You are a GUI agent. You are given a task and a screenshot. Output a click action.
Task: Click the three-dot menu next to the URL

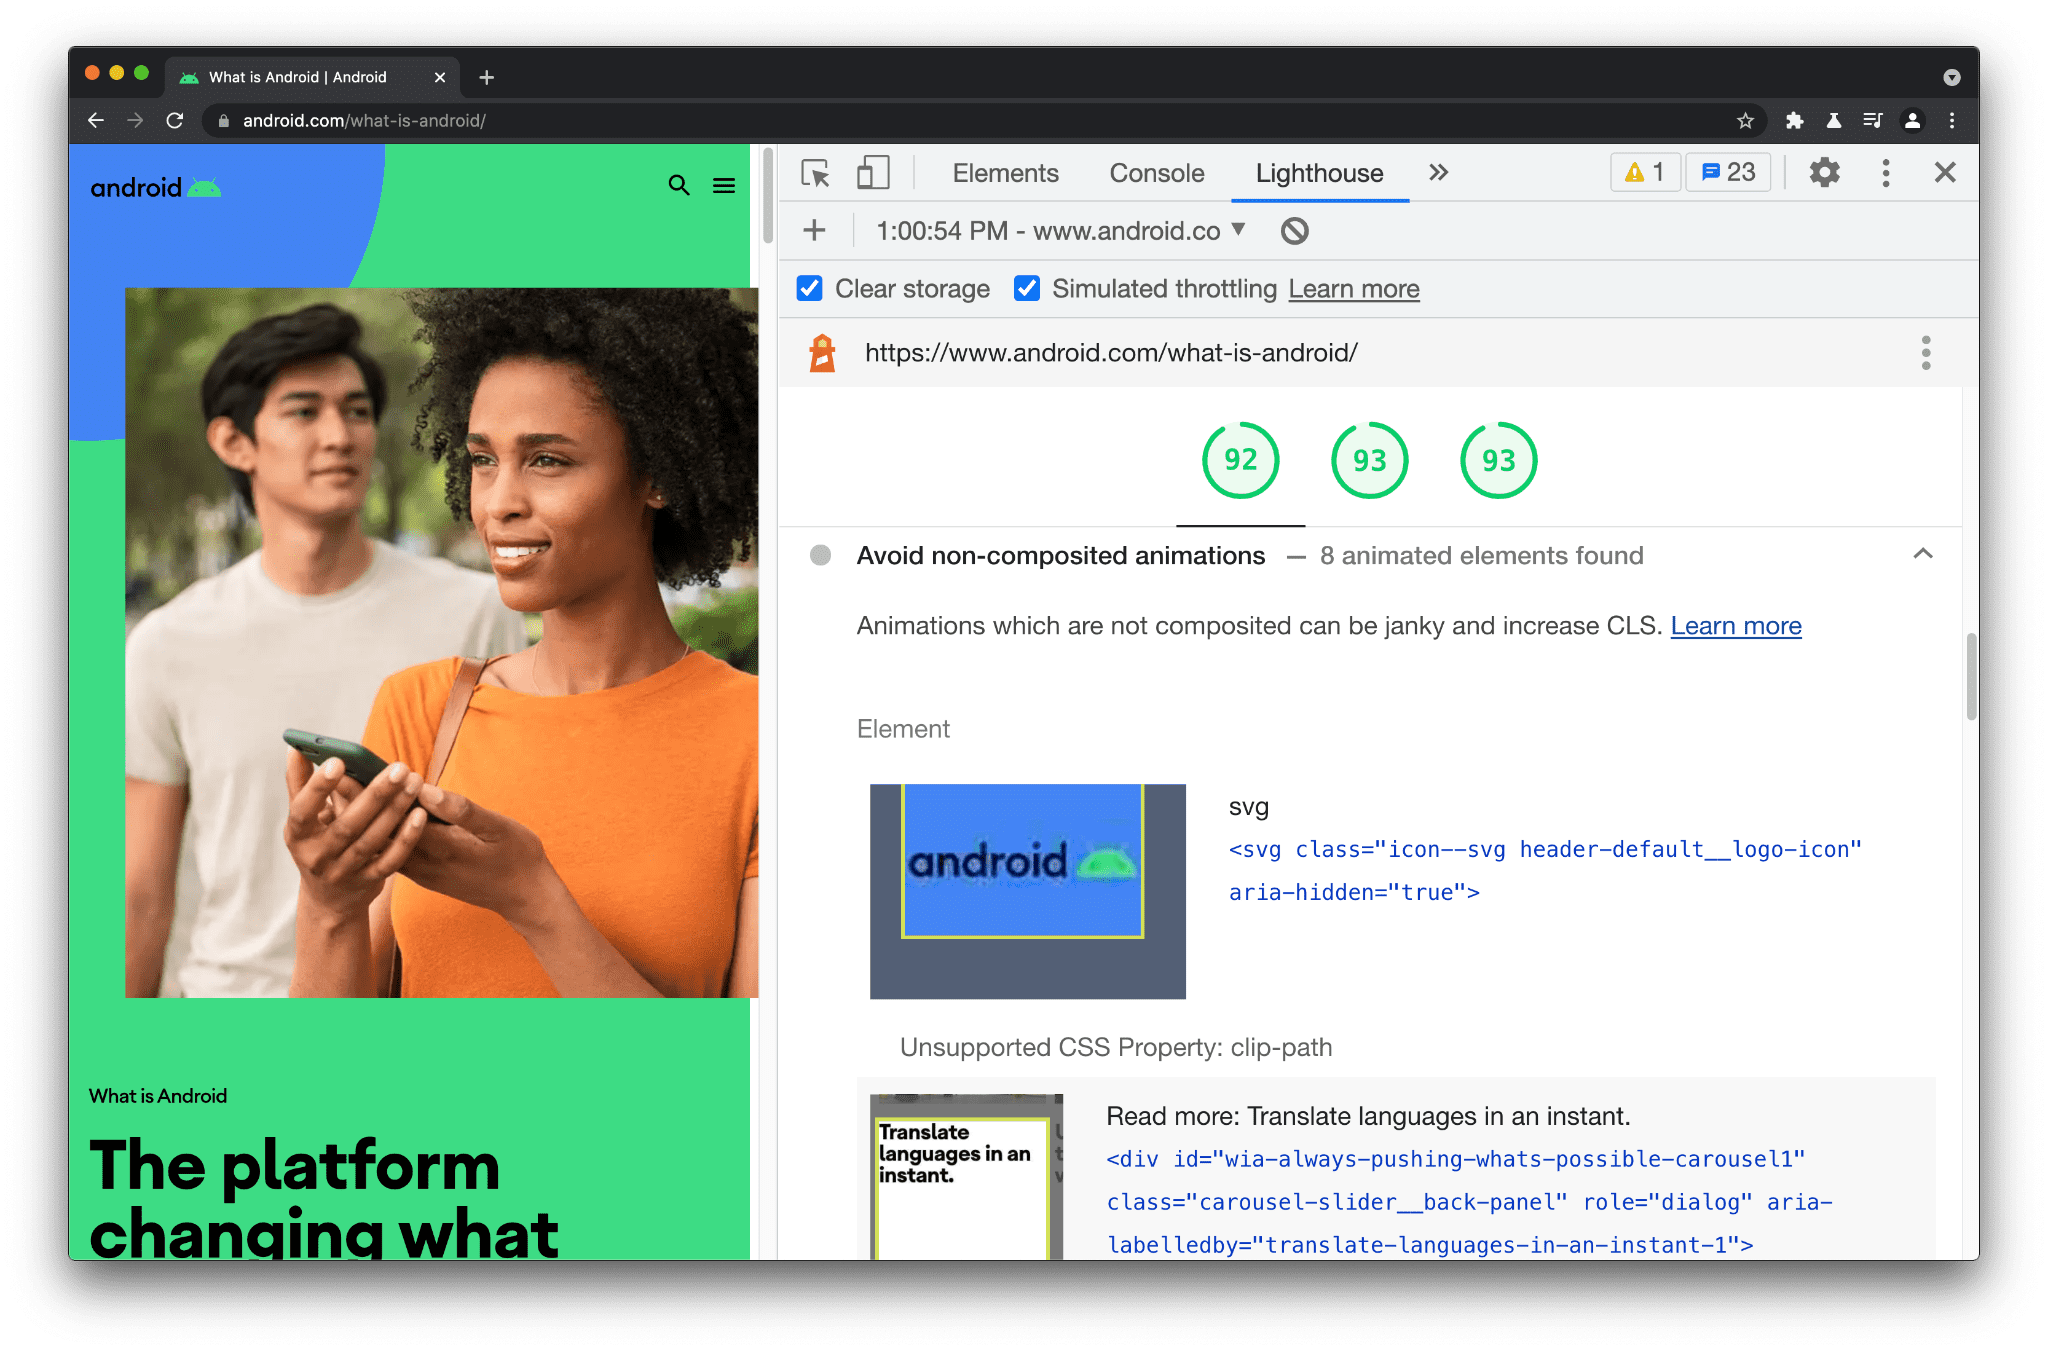pos(1926,353)
